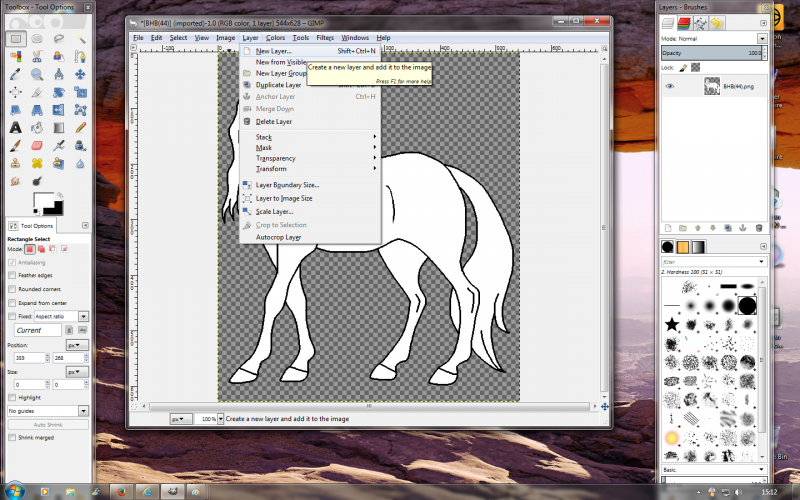800x500 pixels.
Task: Click the anchor layer icon in Layers panel
Action: click(743, 228)
